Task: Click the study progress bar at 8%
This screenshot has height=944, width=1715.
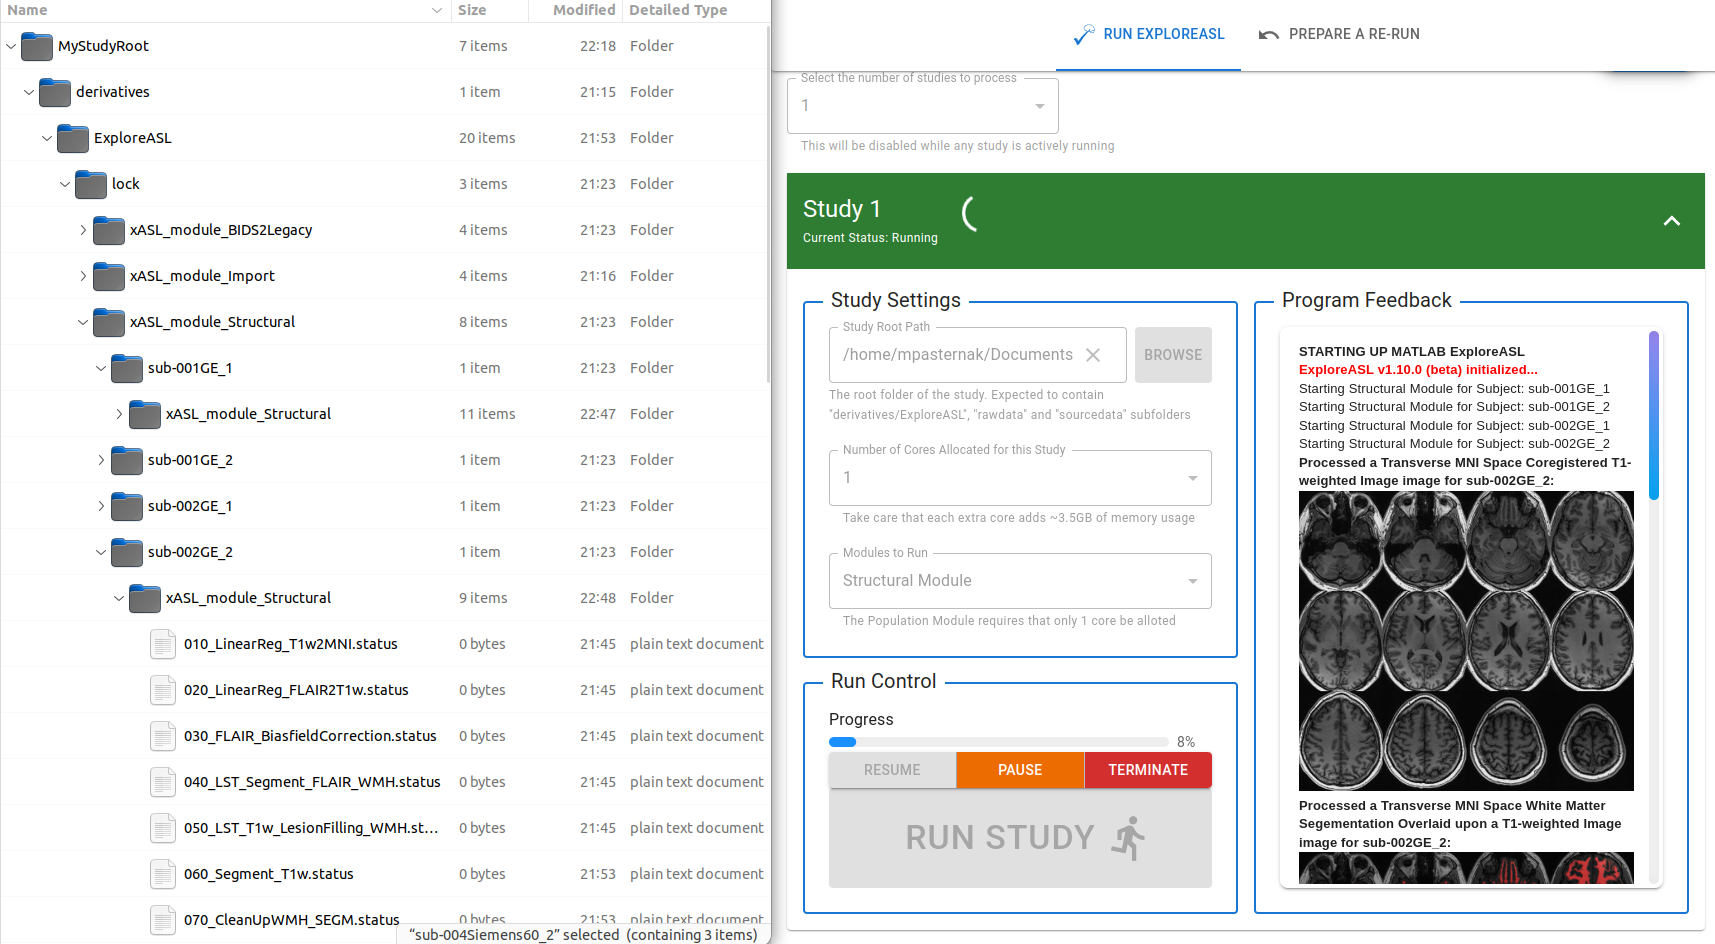Action: point(999,742)
